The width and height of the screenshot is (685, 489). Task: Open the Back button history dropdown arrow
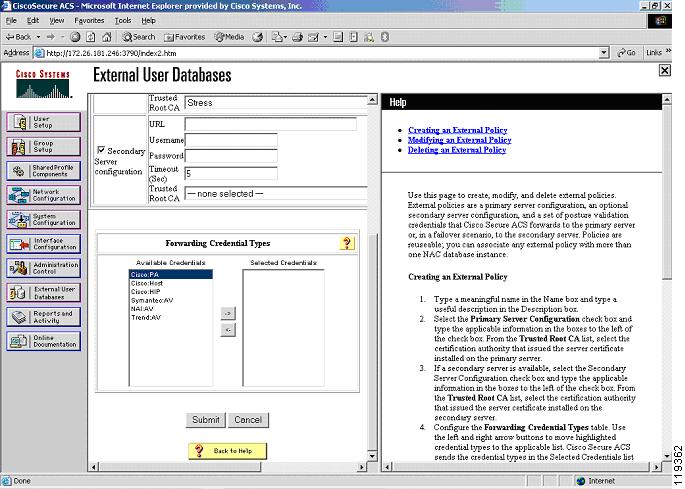click(38, 37)
